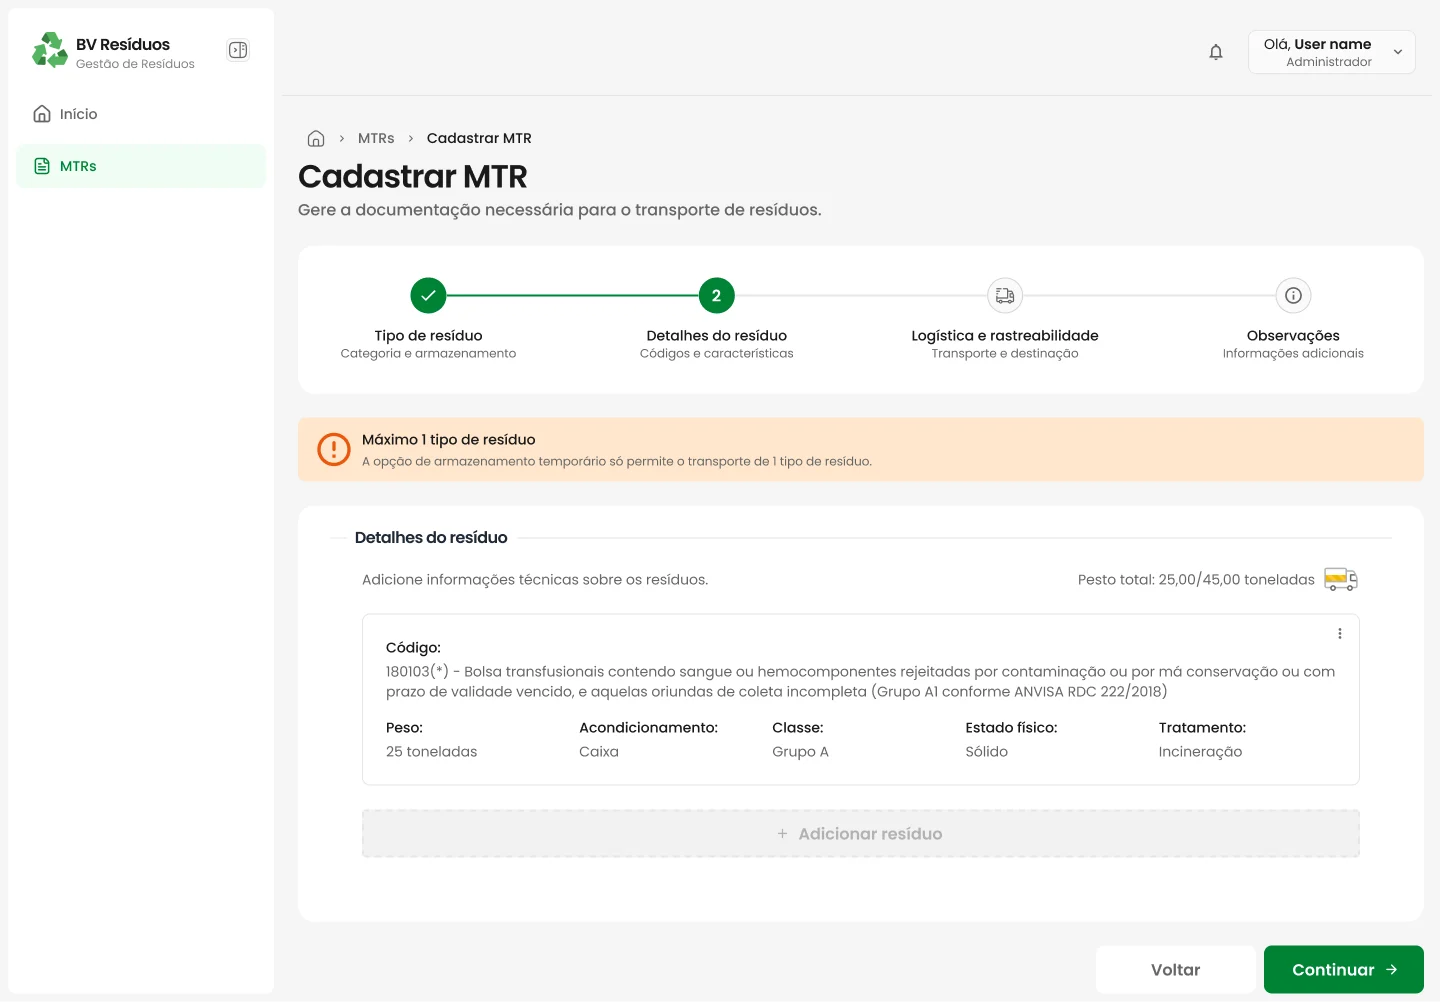
Task: Click the completed step checkmark circle
Action: (x=428, y=295)
